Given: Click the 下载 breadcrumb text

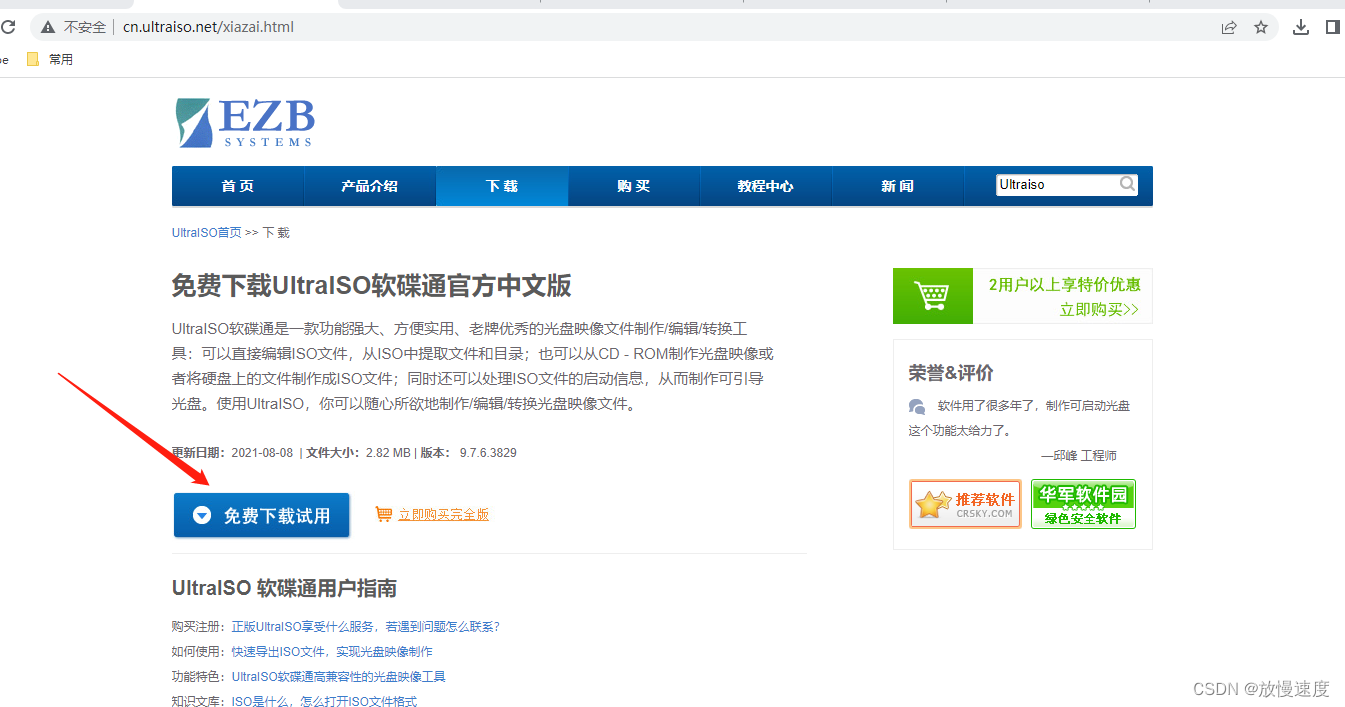Looking at the screenshot, I should coord(276,232).
